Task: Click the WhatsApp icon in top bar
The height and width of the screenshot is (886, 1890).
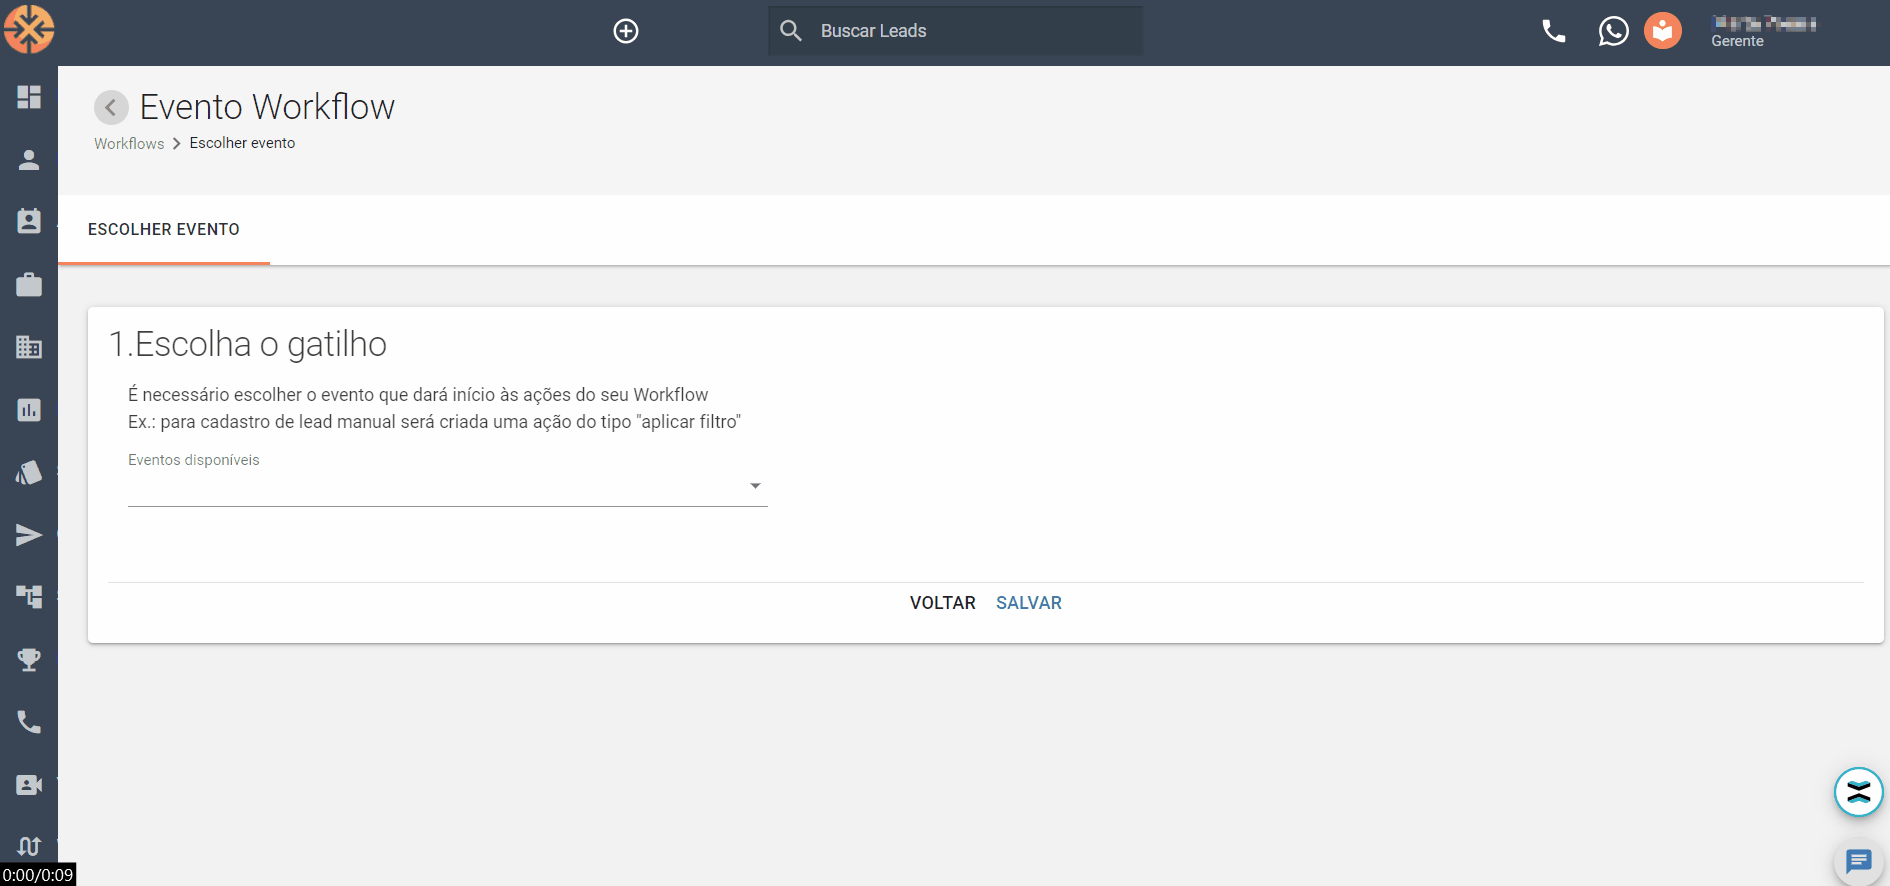Action: [1613, 31]
